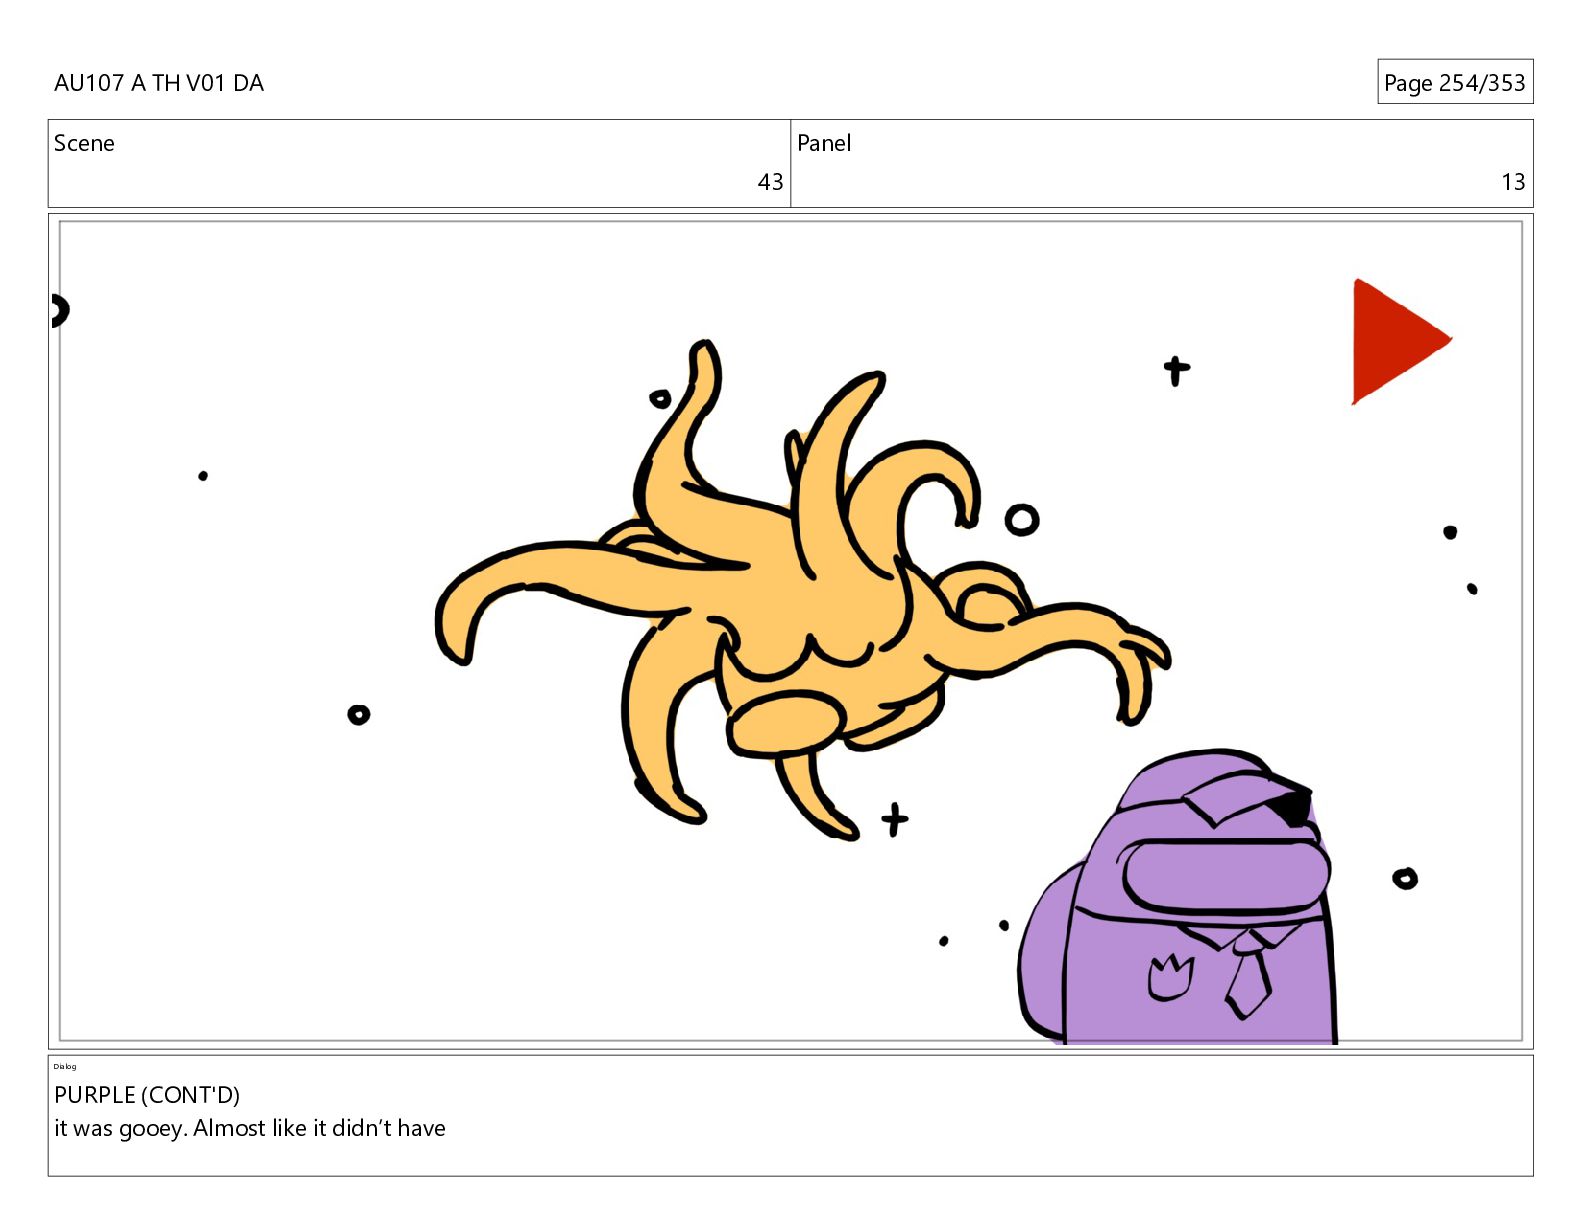Click the dialog line "it was gooey. Almost like it didn't have"
The width and height of the screenshot is (1584, 1224).
click(250, 1128)
